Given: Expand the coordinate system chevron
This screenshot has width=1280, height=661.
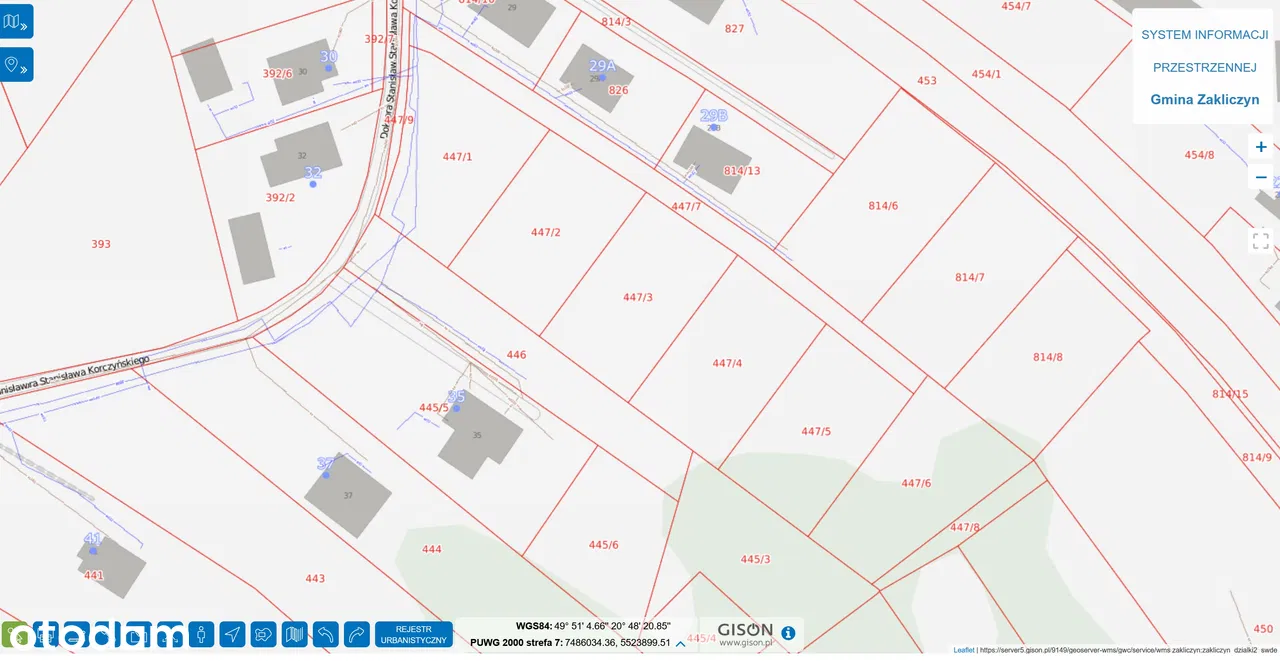Looking at the screenshot, I should (x=681, y=643).
